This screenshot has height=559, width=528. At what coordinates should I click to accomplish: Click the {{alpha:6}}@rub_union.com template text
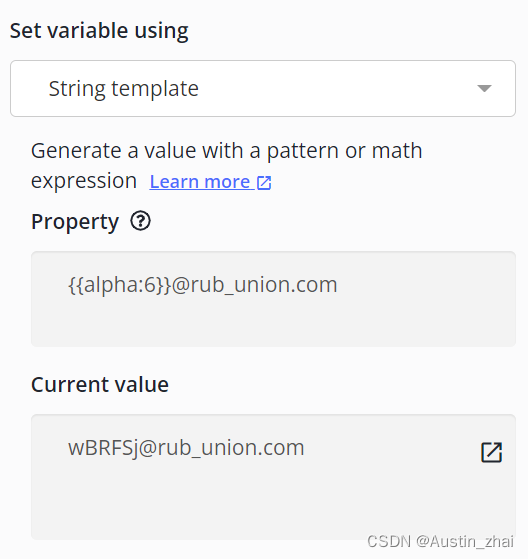[x=203, y=285]
